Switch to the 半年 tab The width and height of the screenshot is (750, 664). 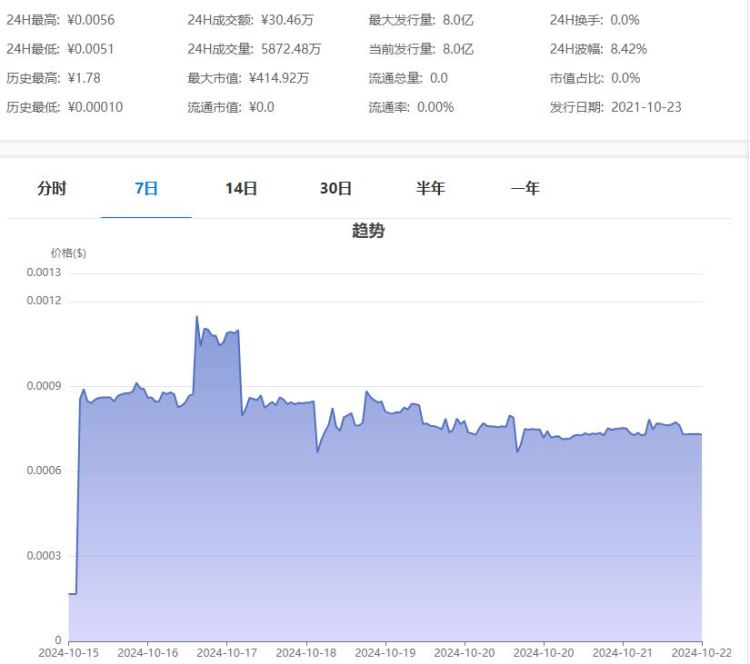coord(430,188)
